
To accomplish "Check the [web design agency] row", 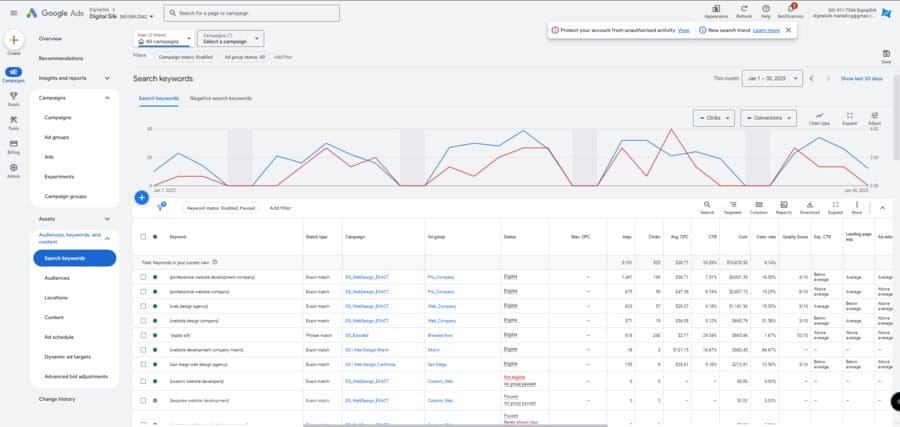I will (143, 306).
